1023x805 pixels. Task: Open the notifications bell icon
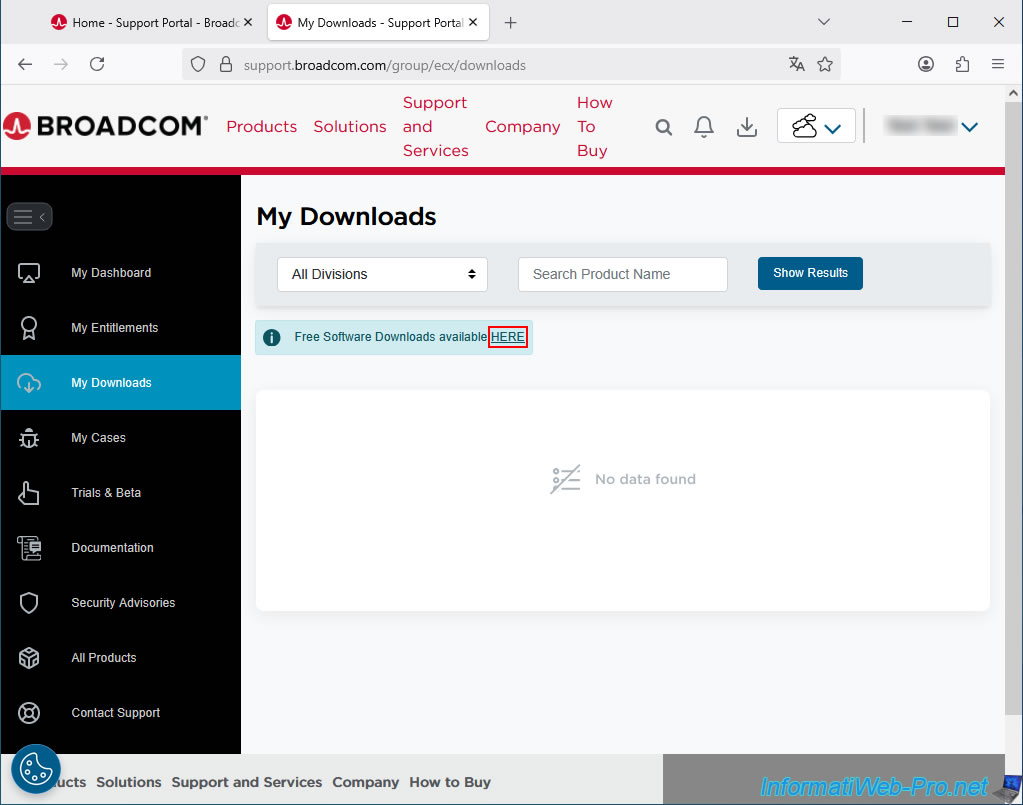(x=704, y=127)
